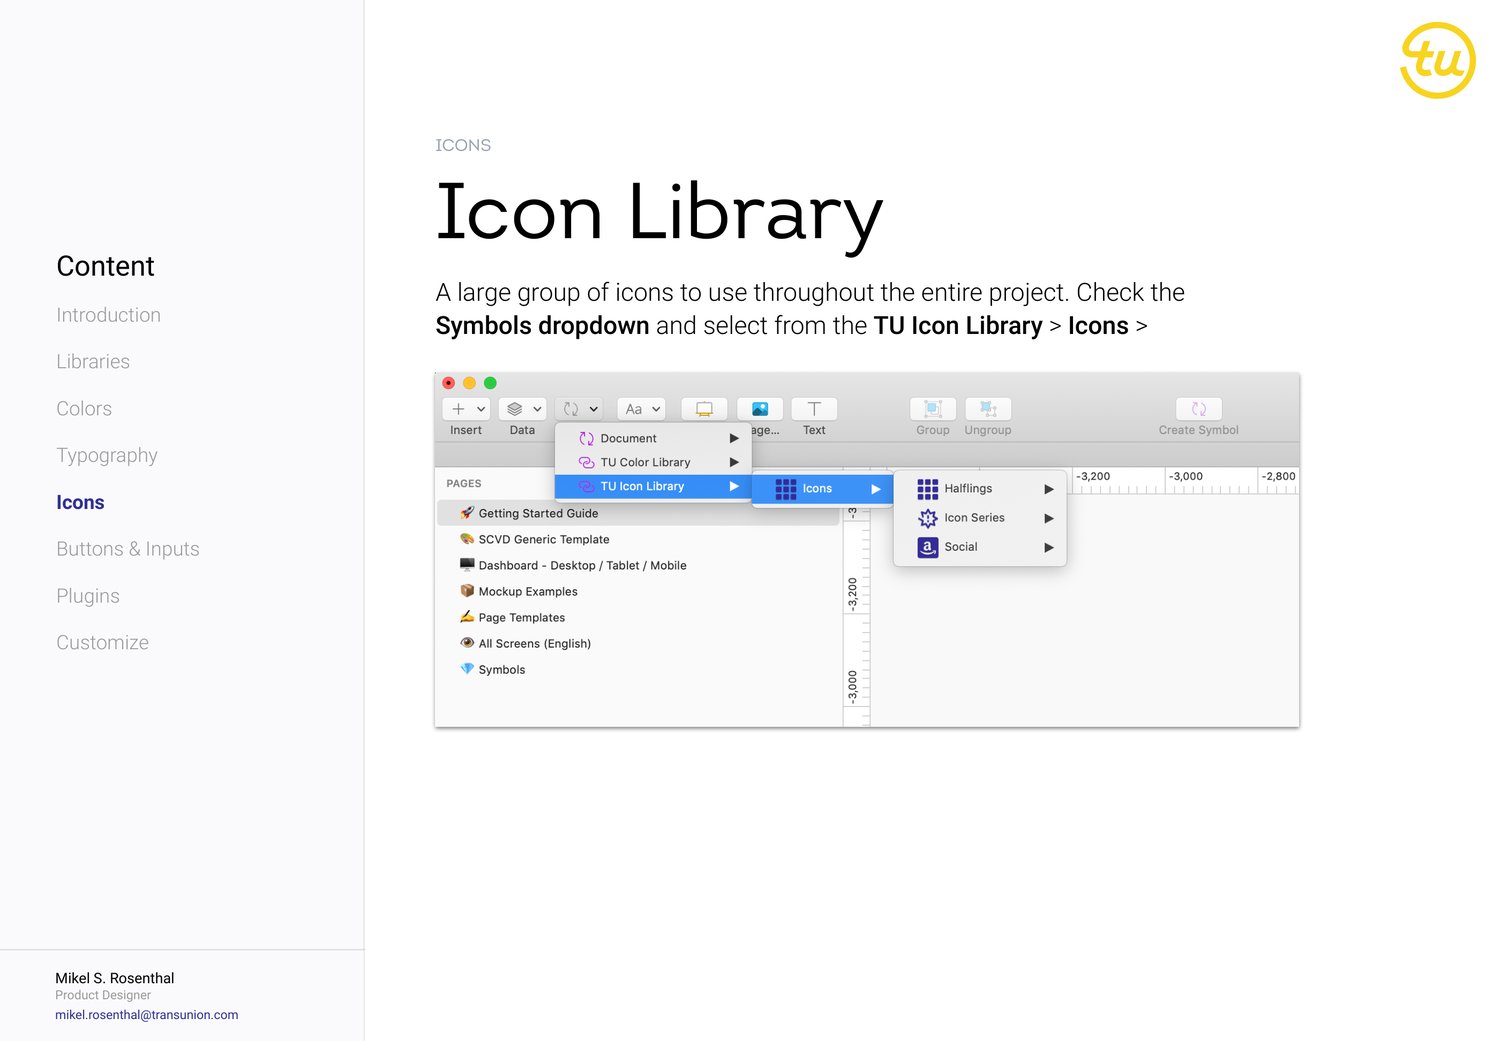The height and width of the screenshot is (1041, 1500).
Task: Open the Libraries section link
Action: [x=93, y=362]
